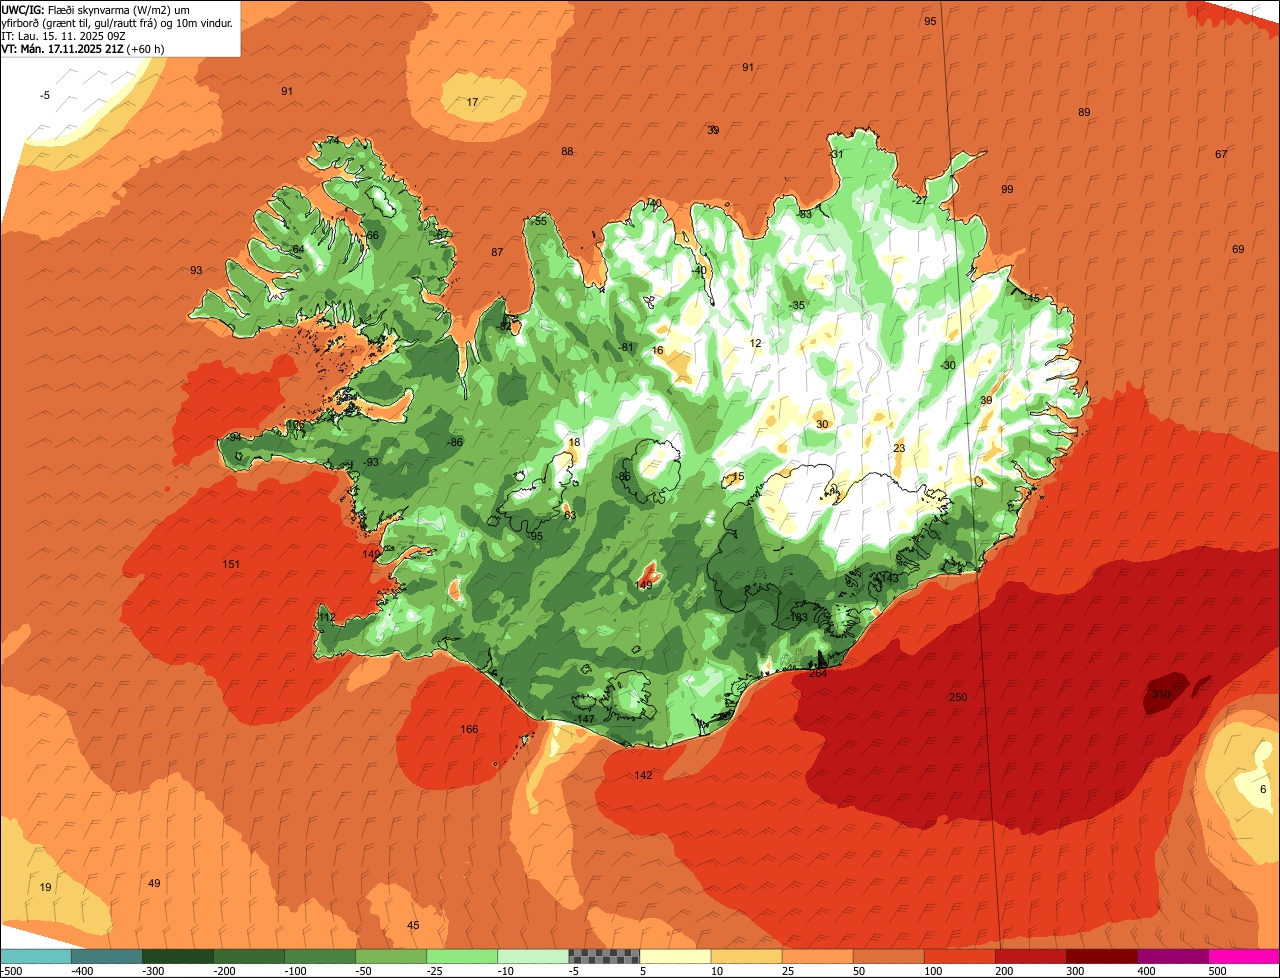Image resolution: width=1280 pixels, height=978 pixels.
Task: Select the legend color from 50 to 100
Action: 887,956
